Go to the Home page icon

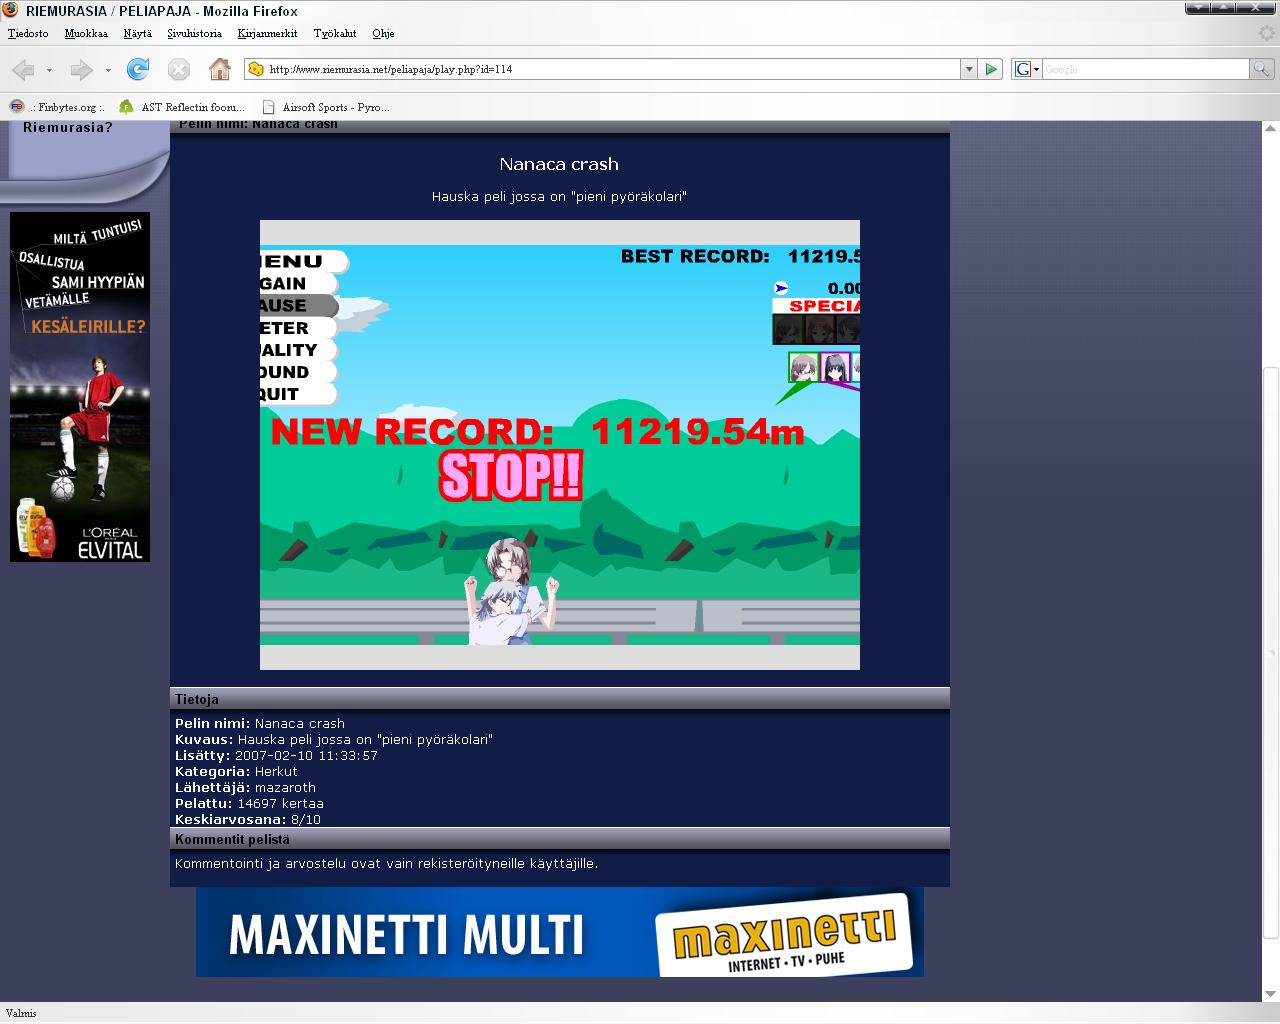[220, 69]
